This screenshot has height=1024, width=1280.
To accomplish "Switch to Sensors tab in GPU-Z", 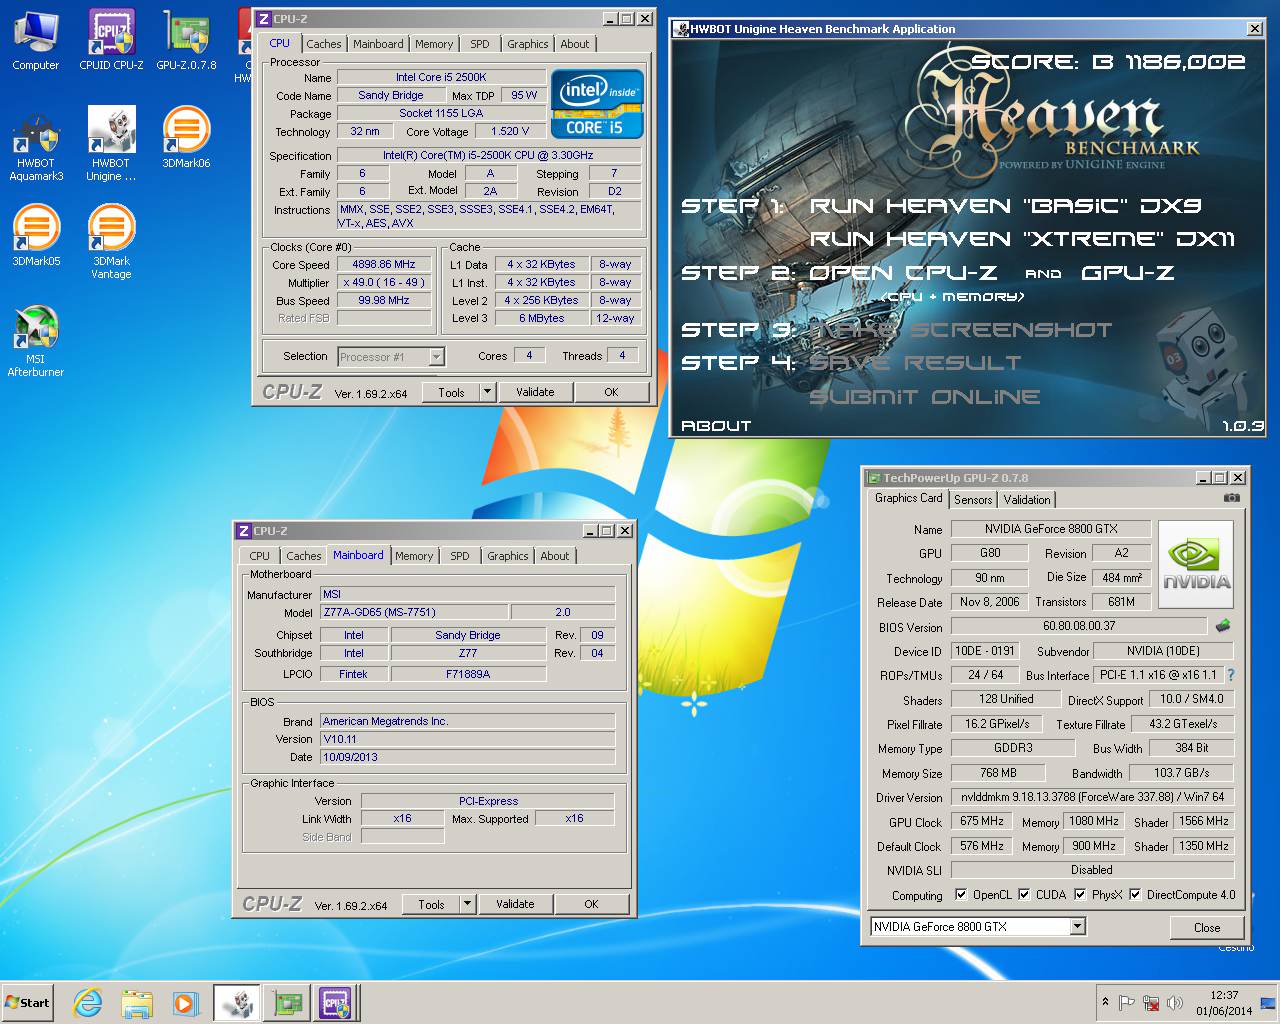I will click(973, 500).
